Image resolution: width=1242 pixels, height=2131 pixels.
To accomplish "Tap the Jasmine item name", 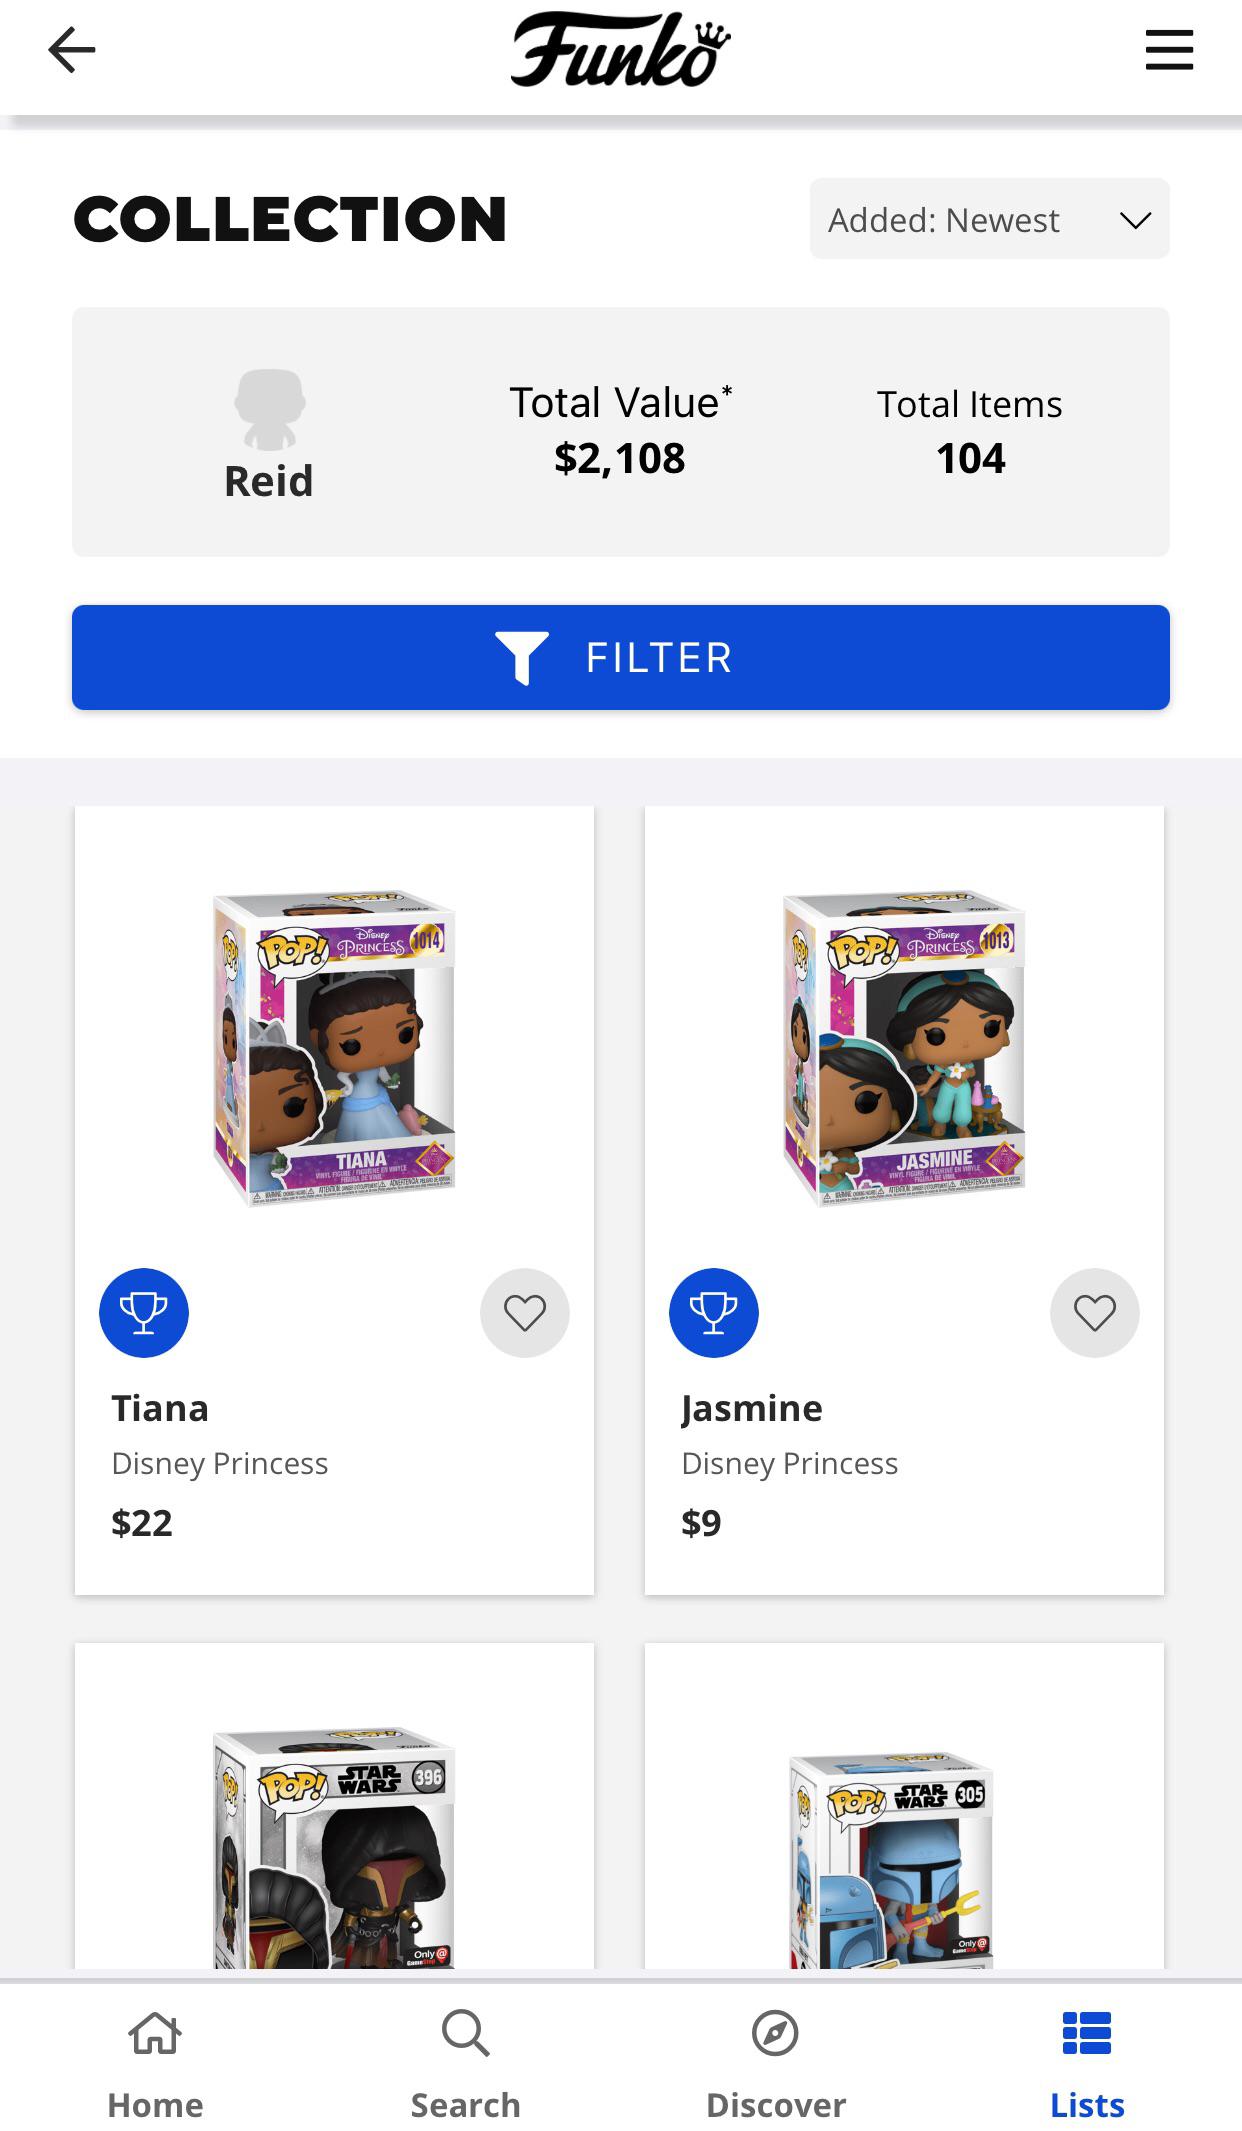I will [752, 1408].
